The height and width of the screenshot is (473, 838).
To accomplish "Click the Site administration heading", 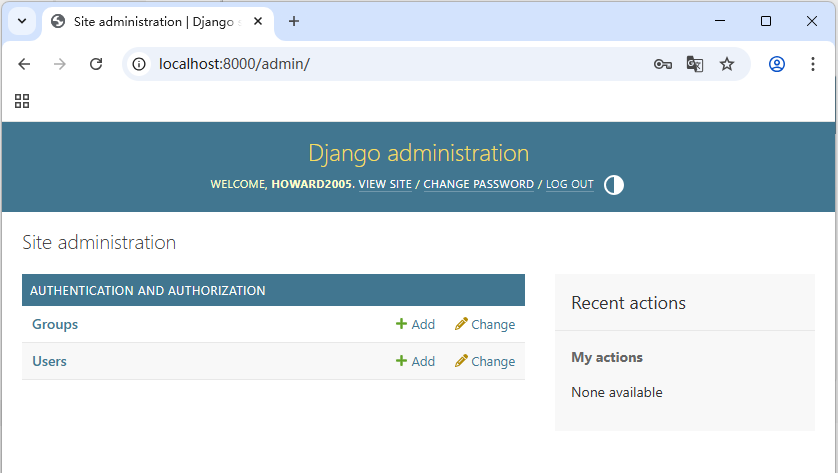I will click(x=99, y=243).
